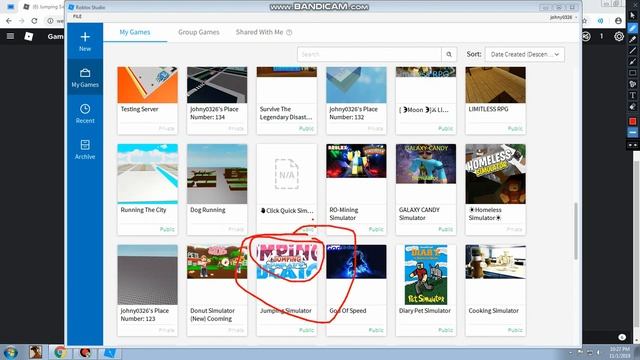Click the New plus icon in sidebar
The width and height of the screenshot is (640, 360).
tap(85, 41)
